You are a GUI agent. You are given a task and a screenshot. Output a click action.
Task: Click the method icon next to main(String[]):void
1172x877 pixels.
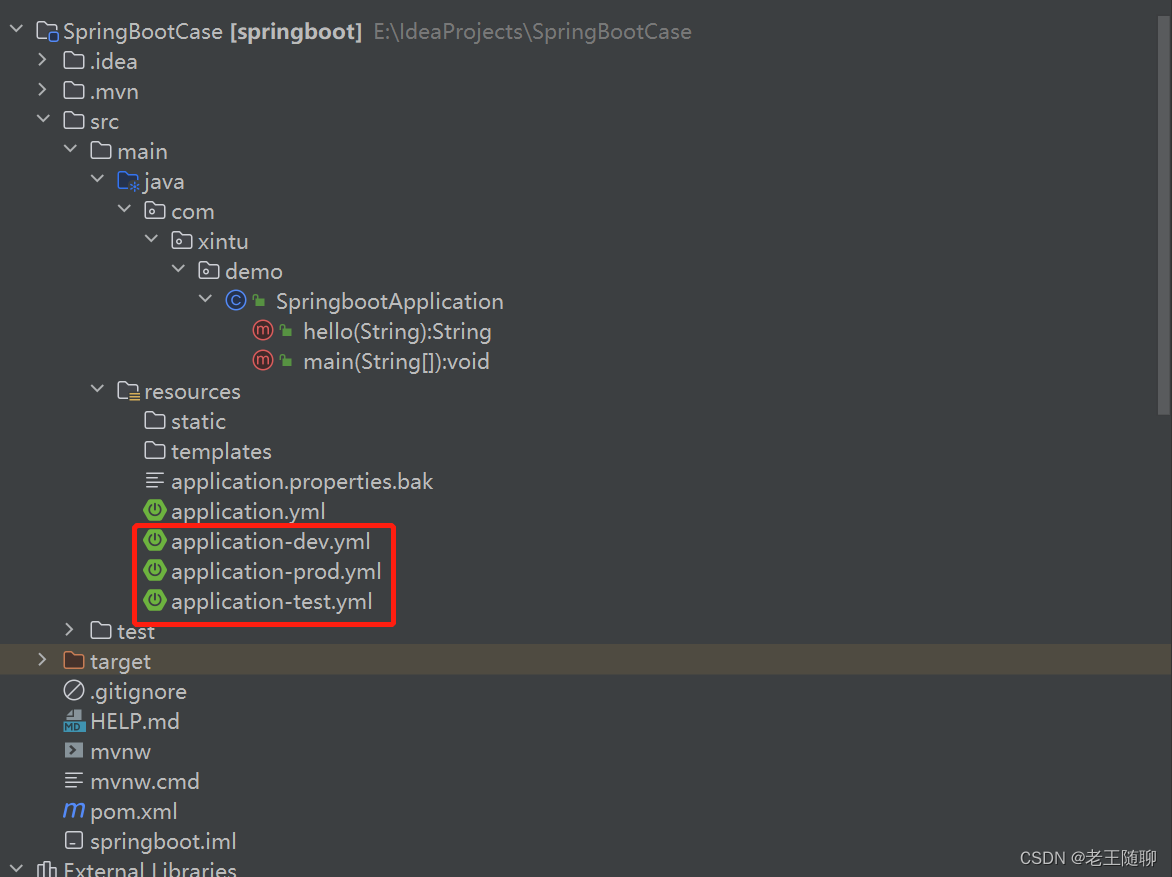pos(262,361)
